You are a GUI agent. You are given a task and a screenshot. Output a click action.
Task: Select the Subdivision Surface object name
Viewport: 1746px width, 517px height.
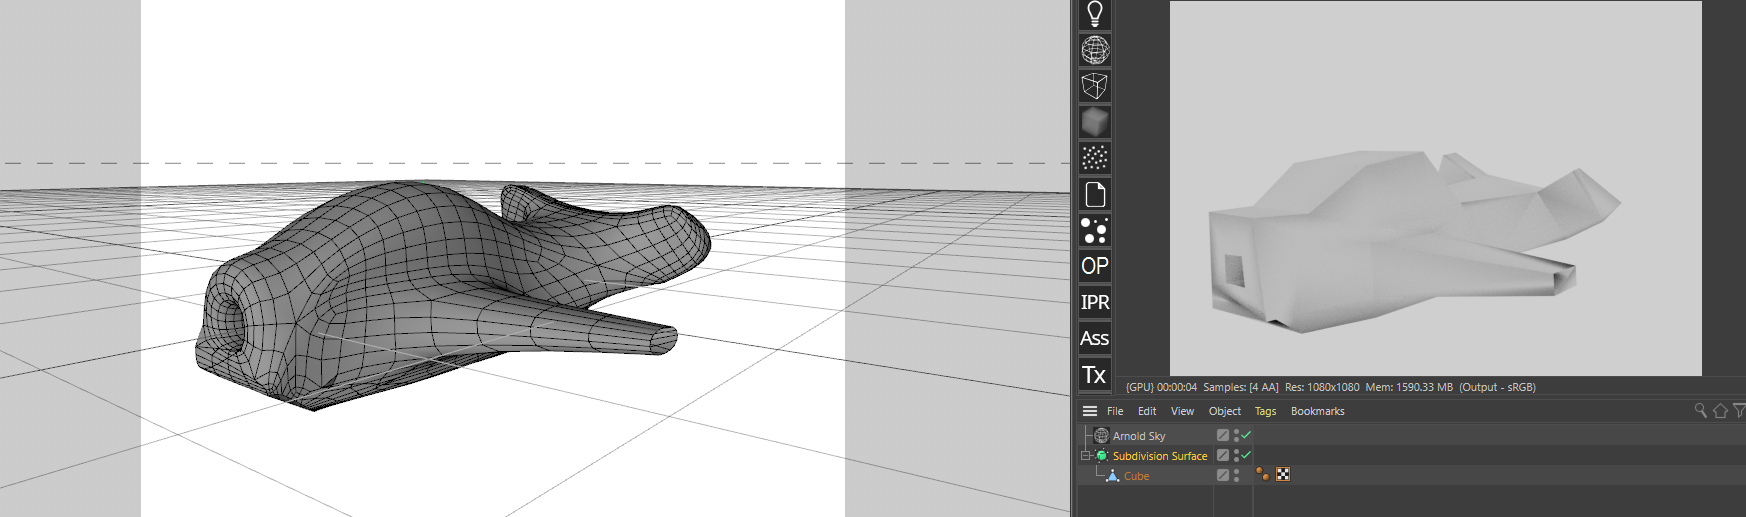pos(1160,456)
